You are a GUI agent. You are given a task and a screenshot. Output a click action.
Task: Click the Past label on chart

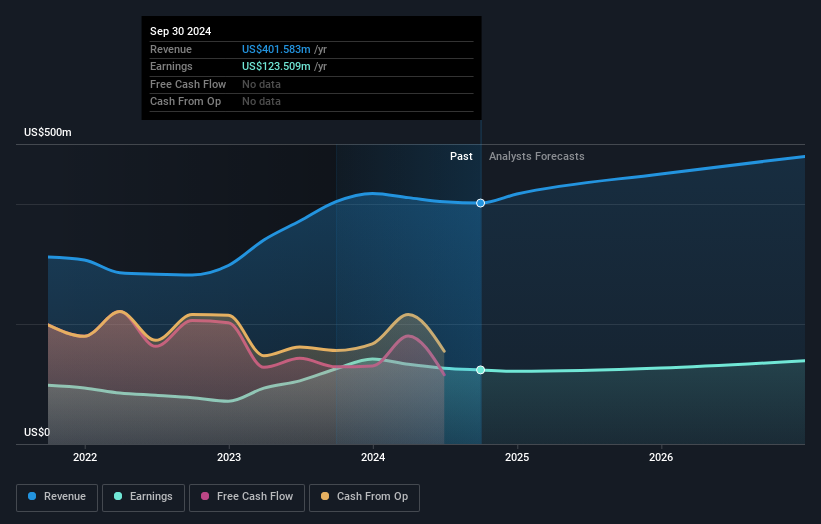461,157
